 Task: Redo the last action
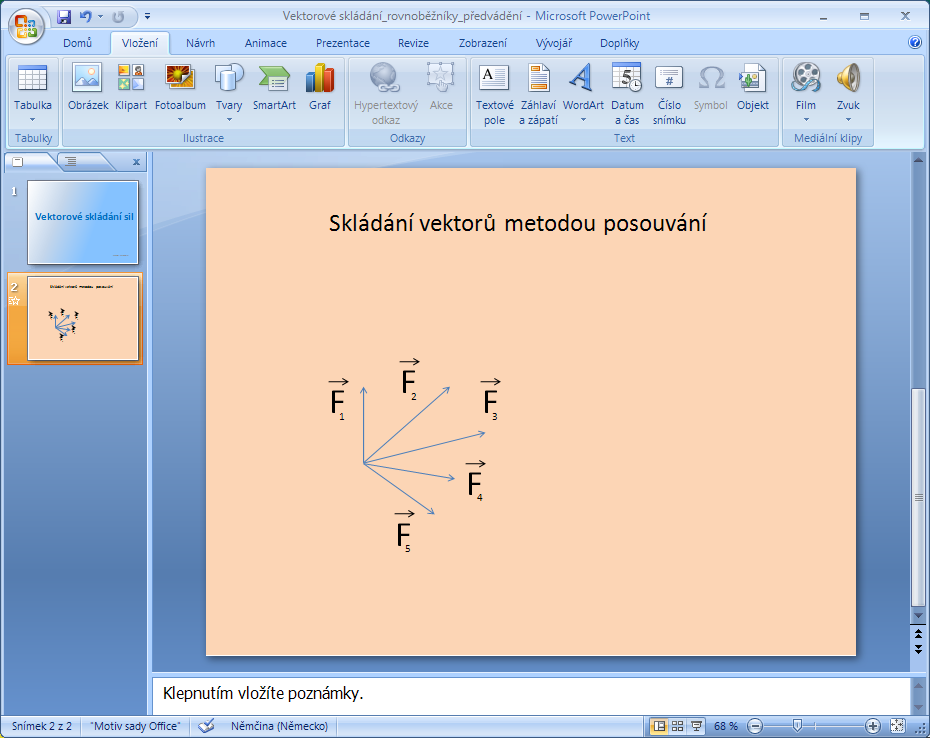(x=118, y=17)
